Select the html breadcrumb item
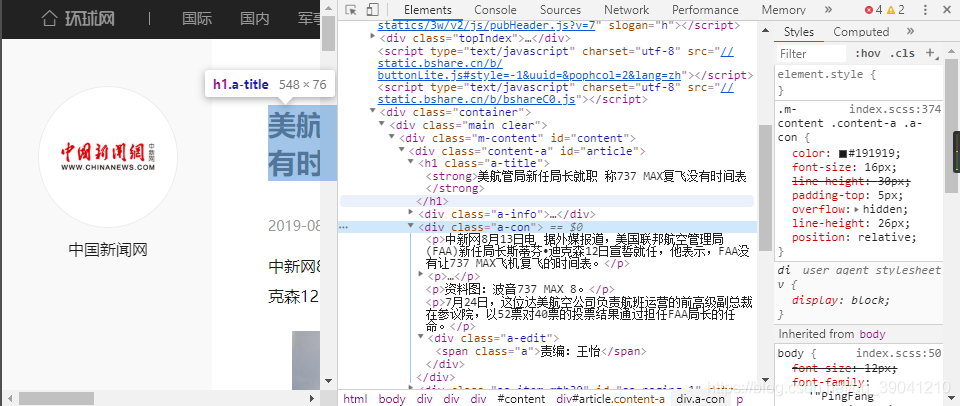960x406 pixels. [x=355, y=399]
